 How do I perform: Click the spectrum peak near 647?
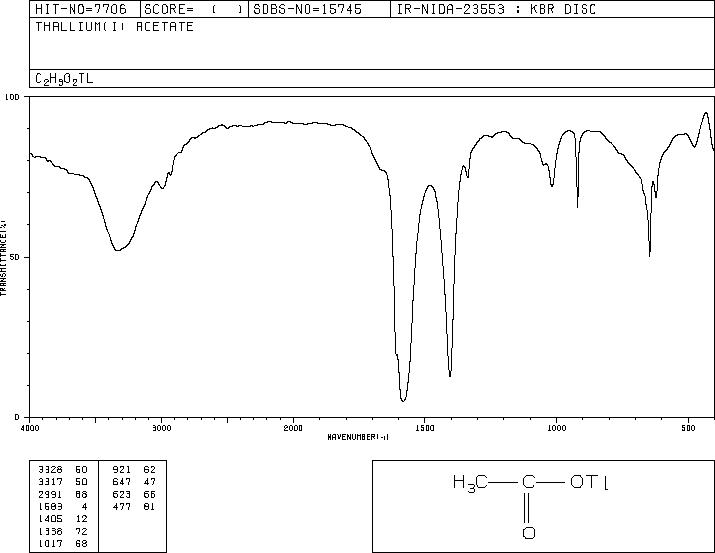pyautogui.click(x=649, y=255)
